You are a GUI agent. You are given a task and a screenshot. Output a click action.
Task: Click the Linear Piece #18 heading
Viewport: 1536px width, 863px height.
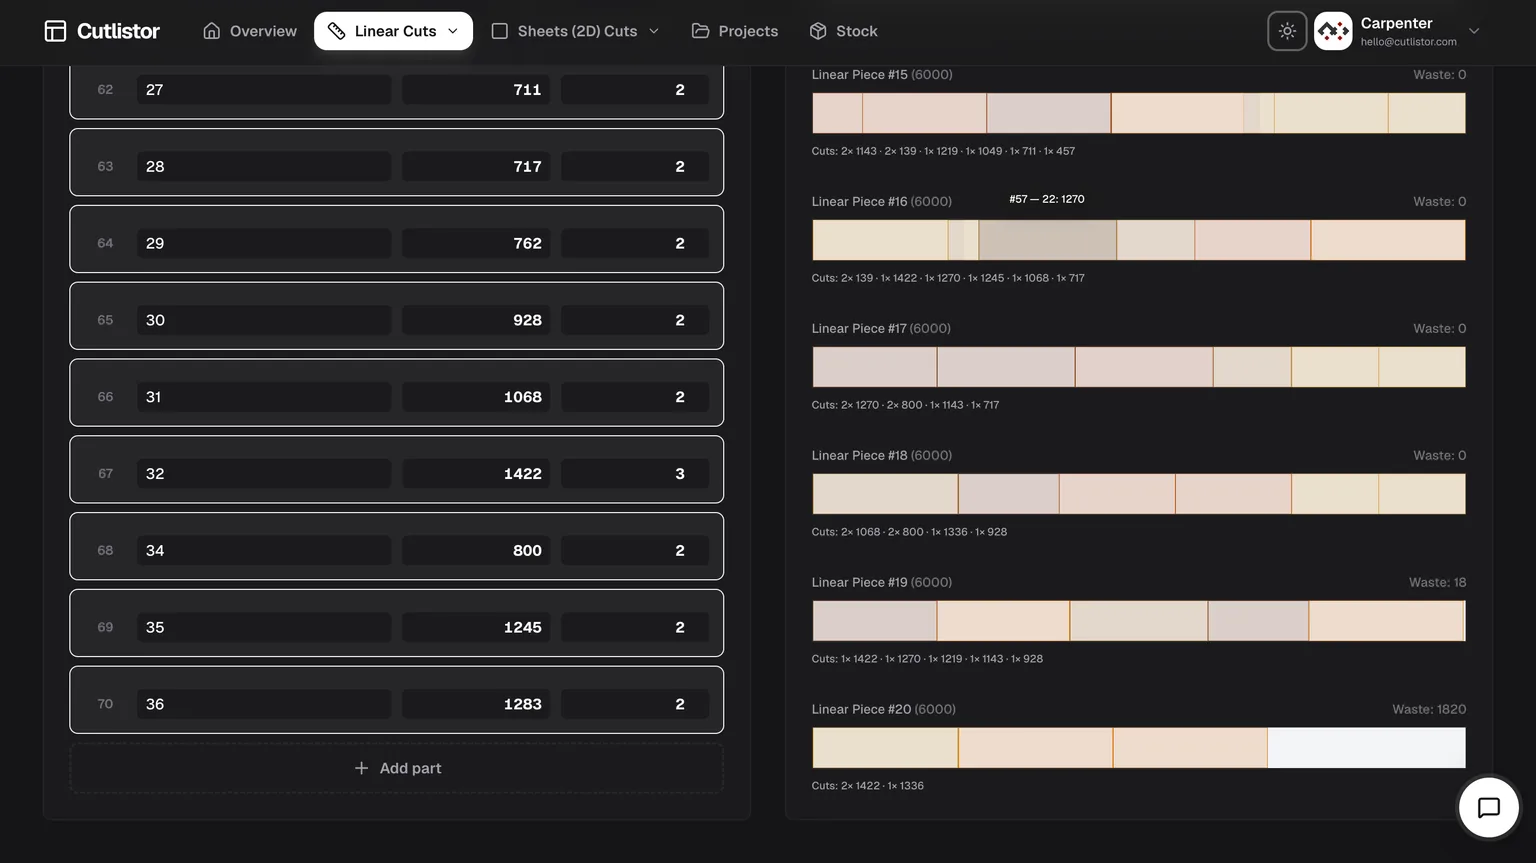point(881,456)
